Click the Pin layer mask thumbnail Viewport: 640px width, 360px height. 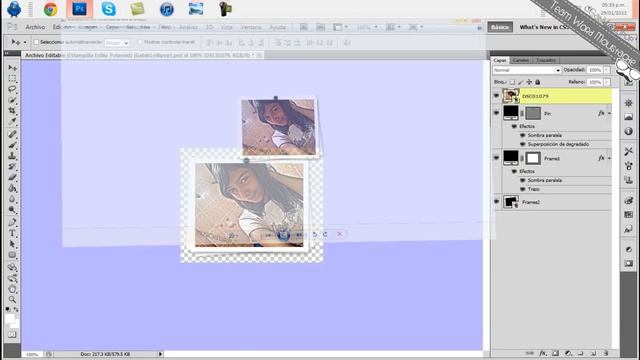click(x=533, y=113)
